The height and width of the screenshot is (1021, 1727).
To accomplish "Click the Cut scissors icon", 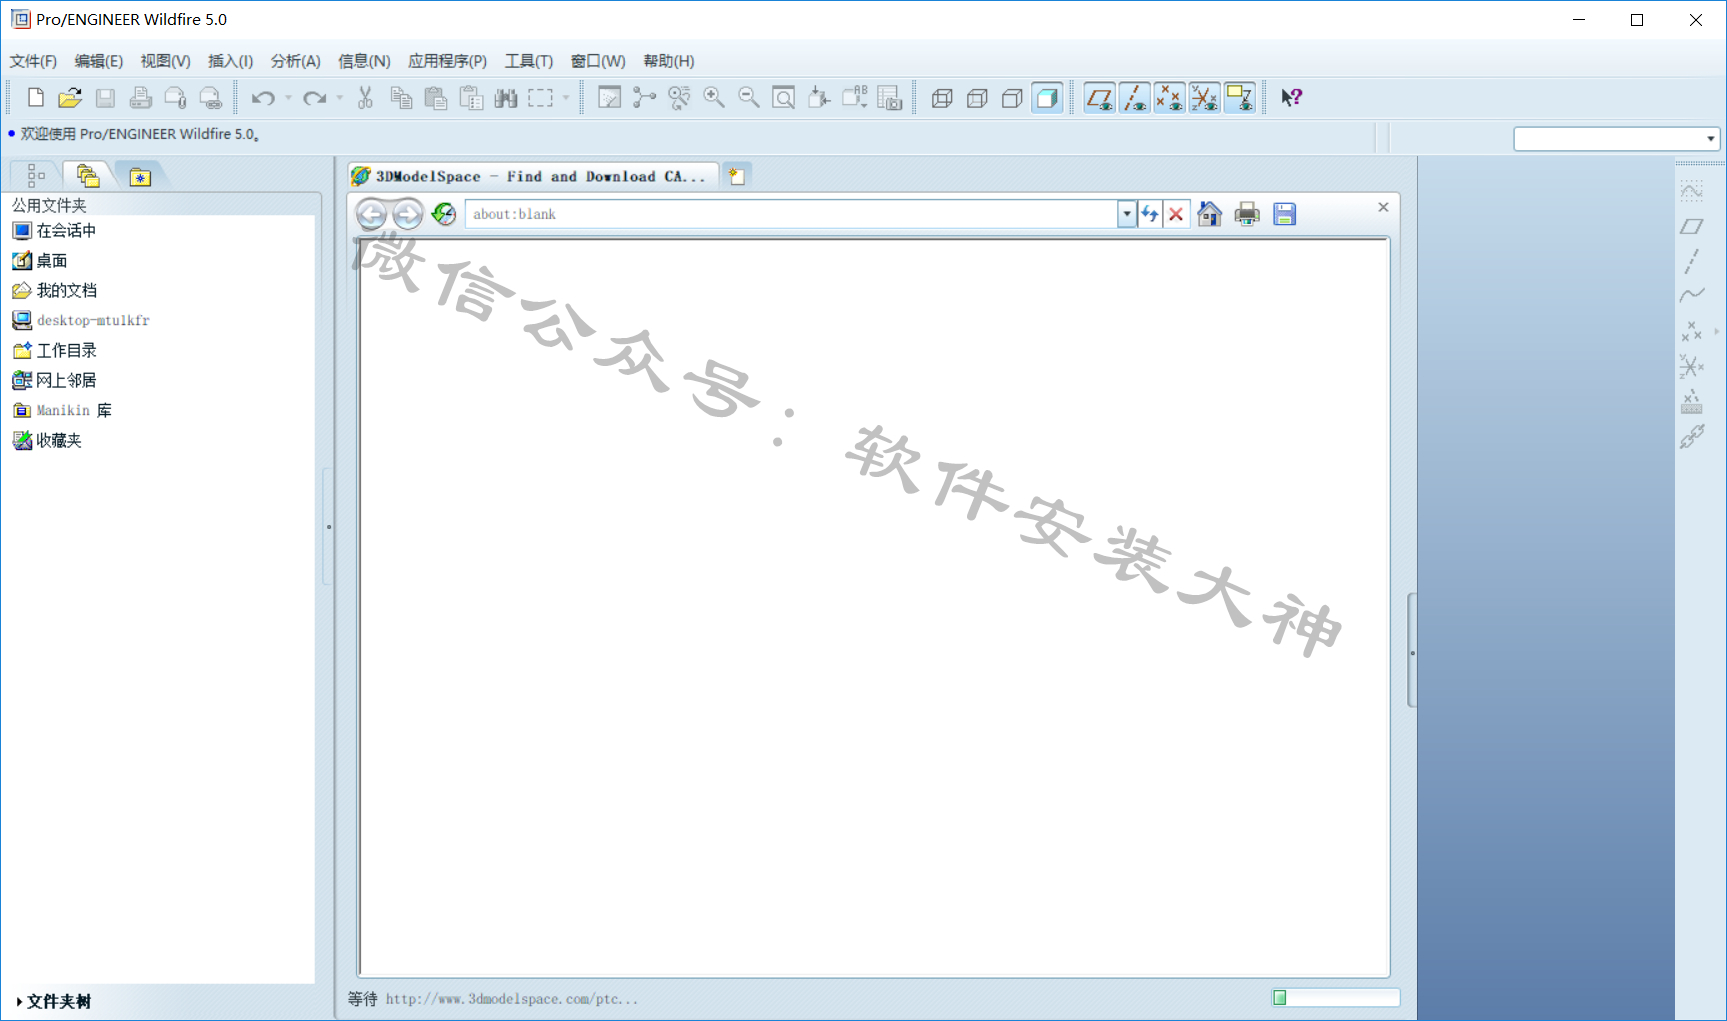I will click(365, 97).
